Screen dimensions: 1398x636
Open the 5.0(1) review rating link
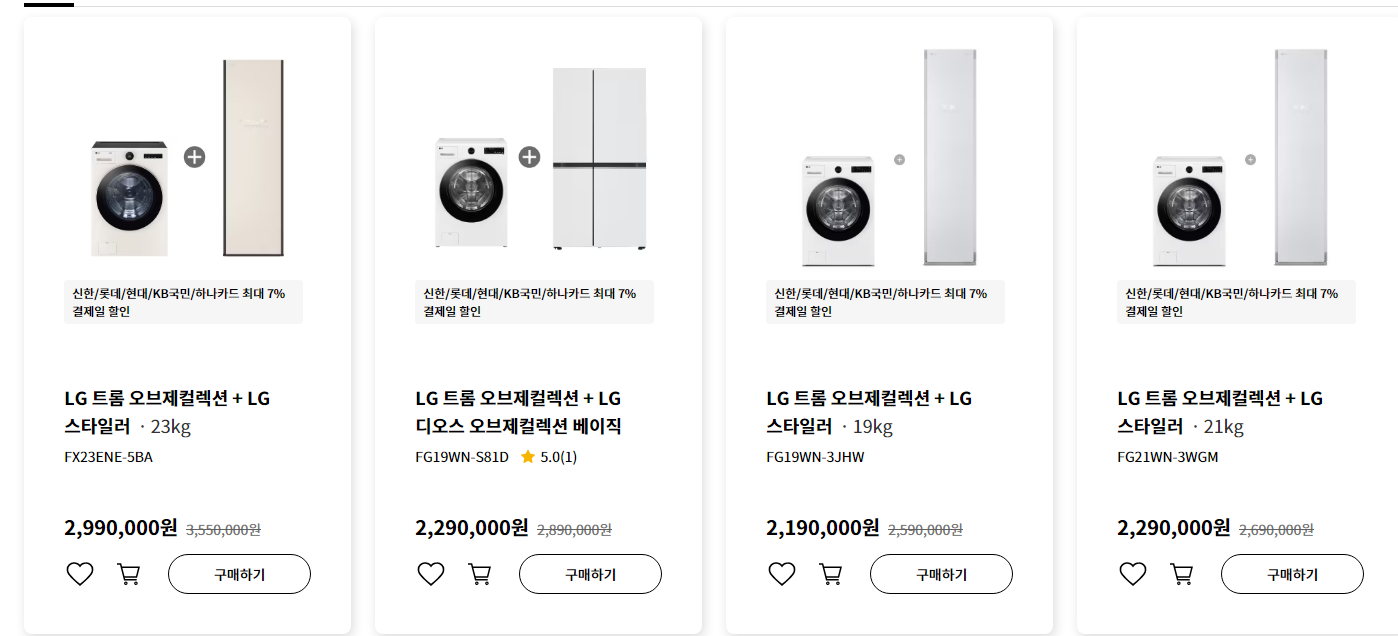coord(553,456)
